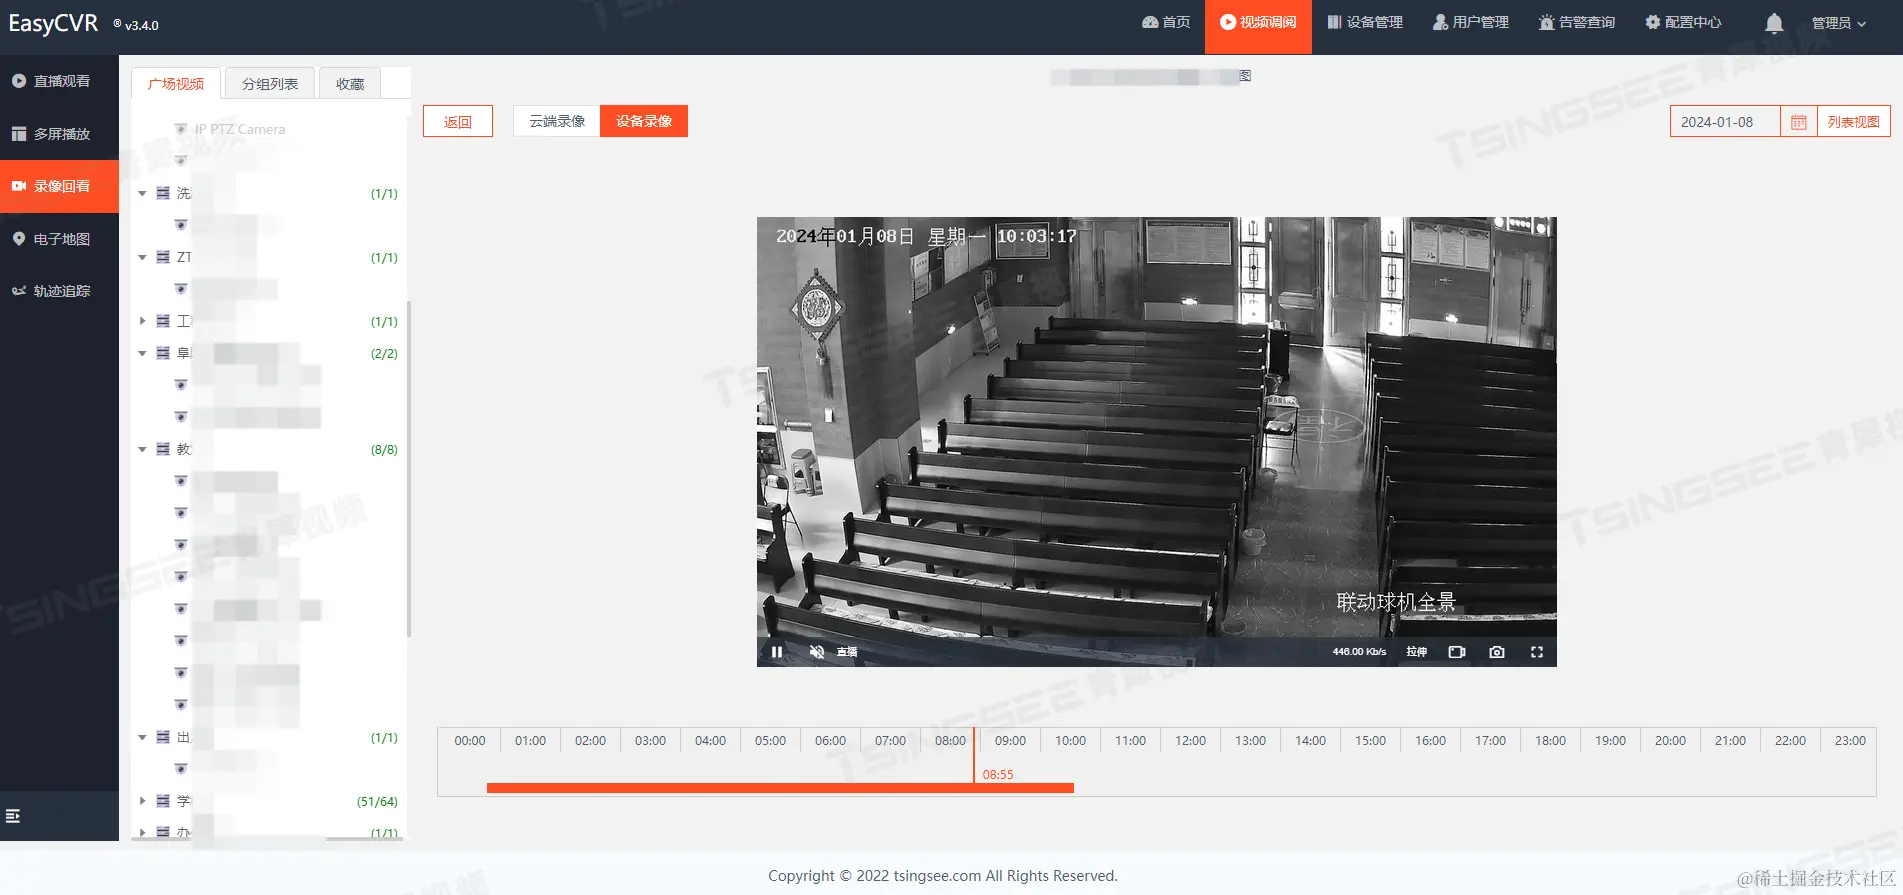Image resolution: width=1903 pixels, height=895 pixels.
Task: Seek the timeline to 10:00
Action: (1070, 741)
